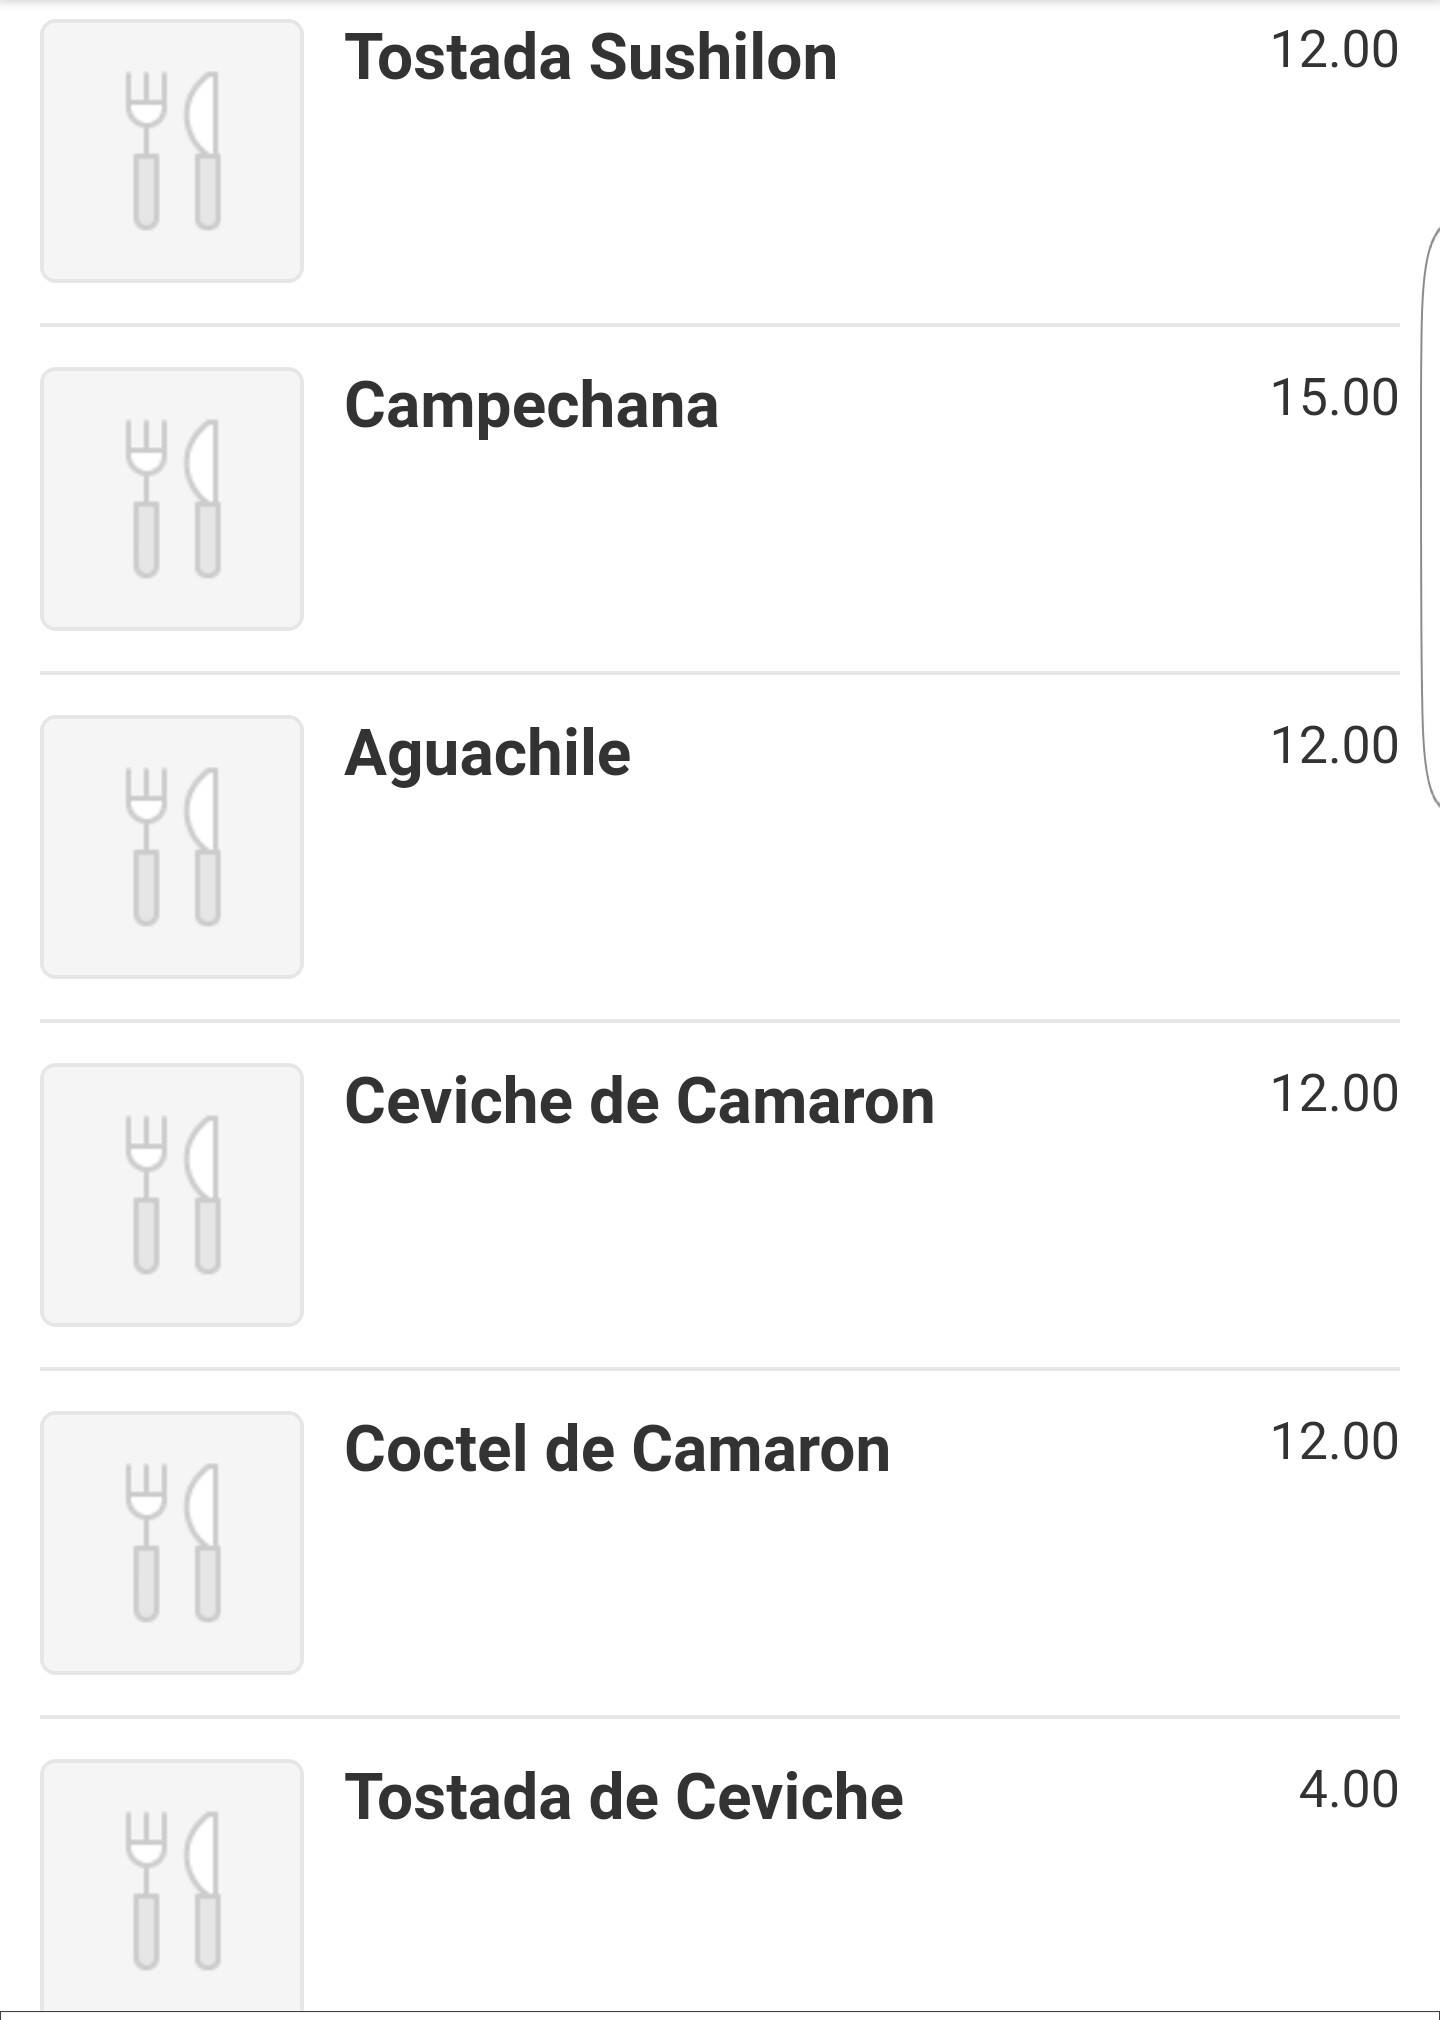Click the 12.00 price for Coctel de Camaron
1440x2020 pixels.
(x=1334, y=1442)
